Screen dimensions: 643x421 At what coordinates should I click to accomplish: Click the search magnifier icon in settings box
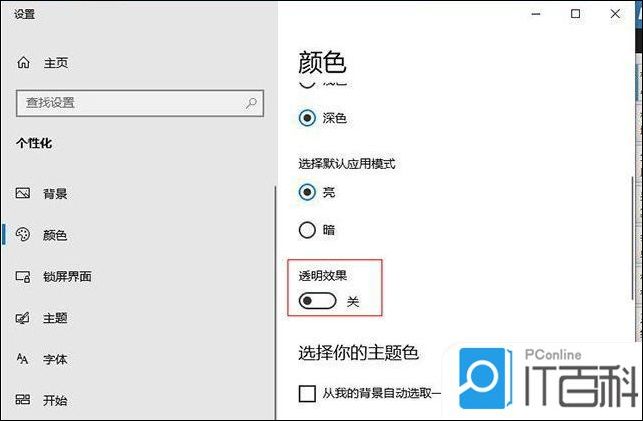click(x=251, y=103)
